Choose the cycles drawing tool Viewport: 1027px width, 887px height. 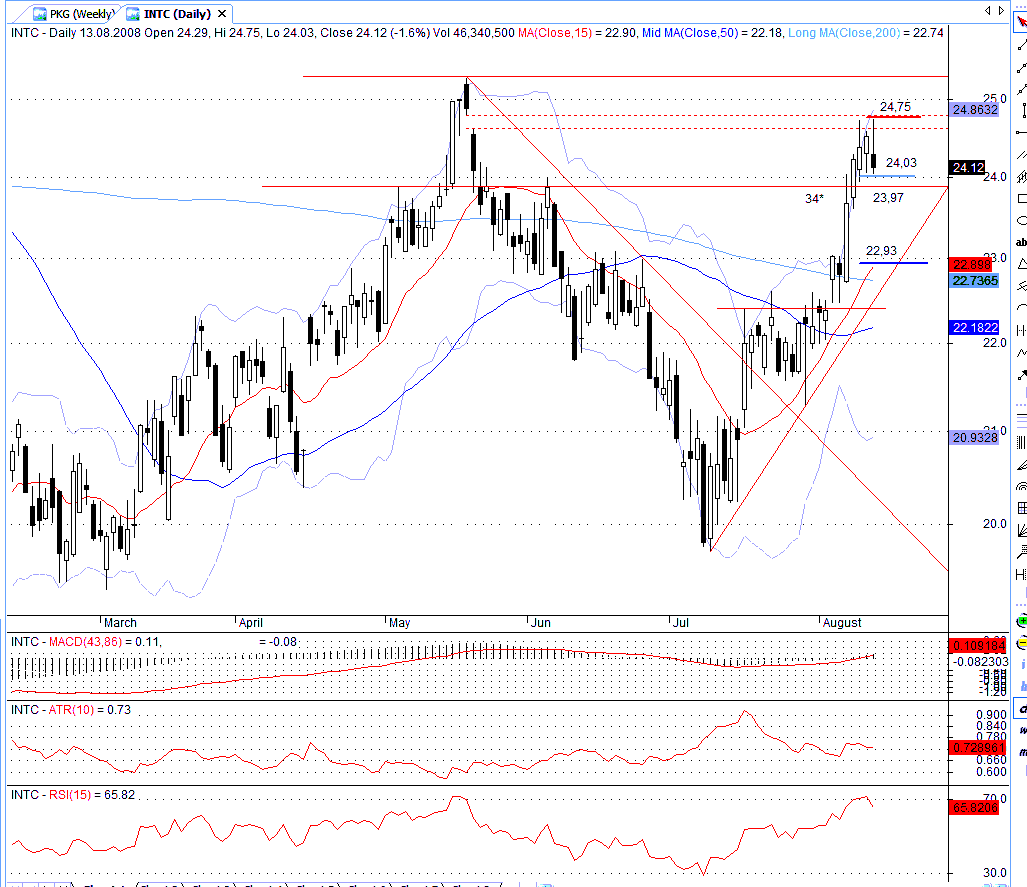pyautogui.click(x=1022, y=330)
